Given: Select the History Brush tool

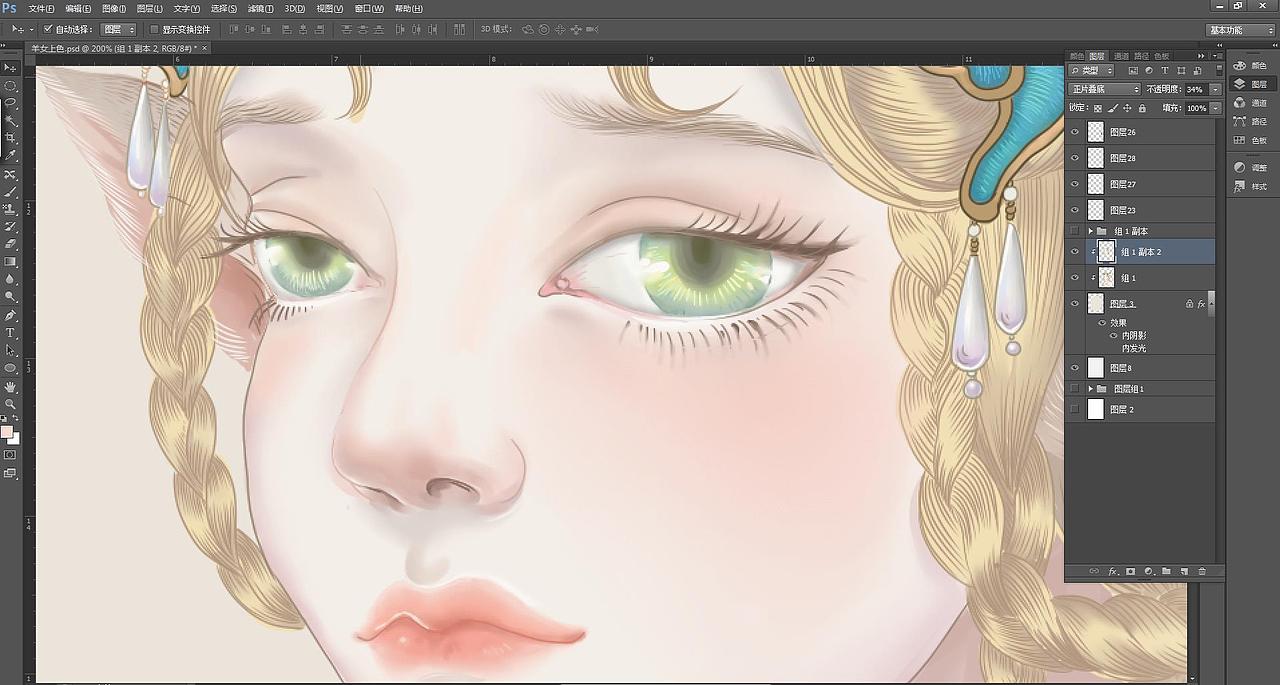Looking at the screenshot, I should coord(10,225).
